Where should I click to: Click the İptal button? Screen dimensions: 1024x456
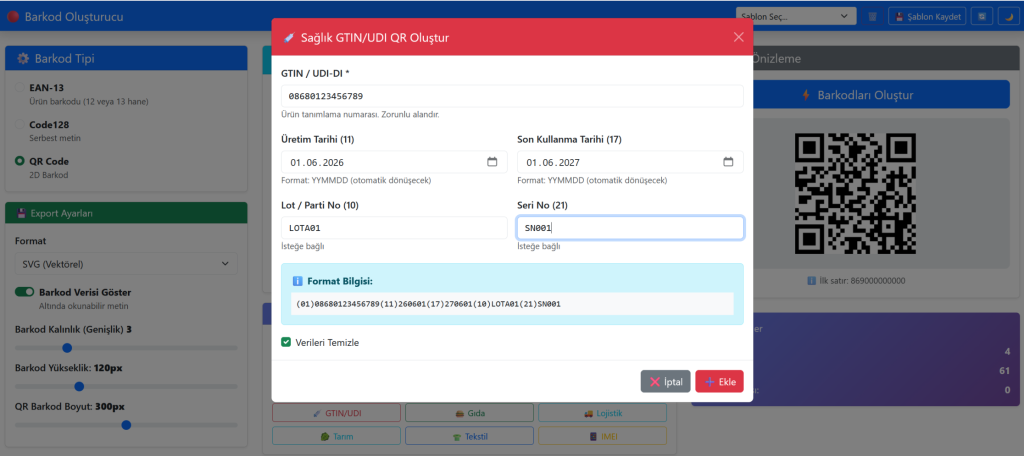click(x=665, y=382)
